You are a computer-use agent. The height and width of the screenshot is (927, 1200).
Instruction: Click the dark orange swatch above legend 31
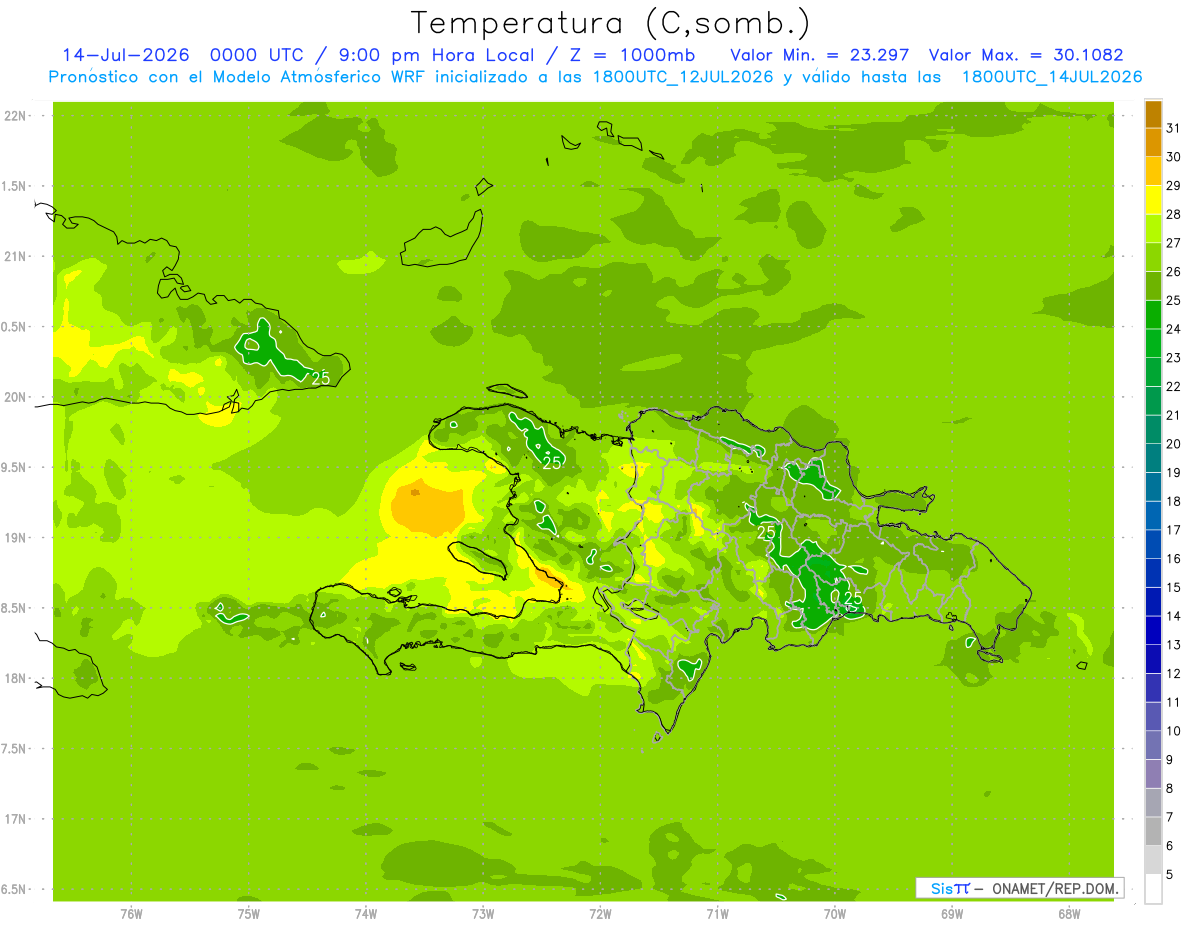pos(1153,113)
